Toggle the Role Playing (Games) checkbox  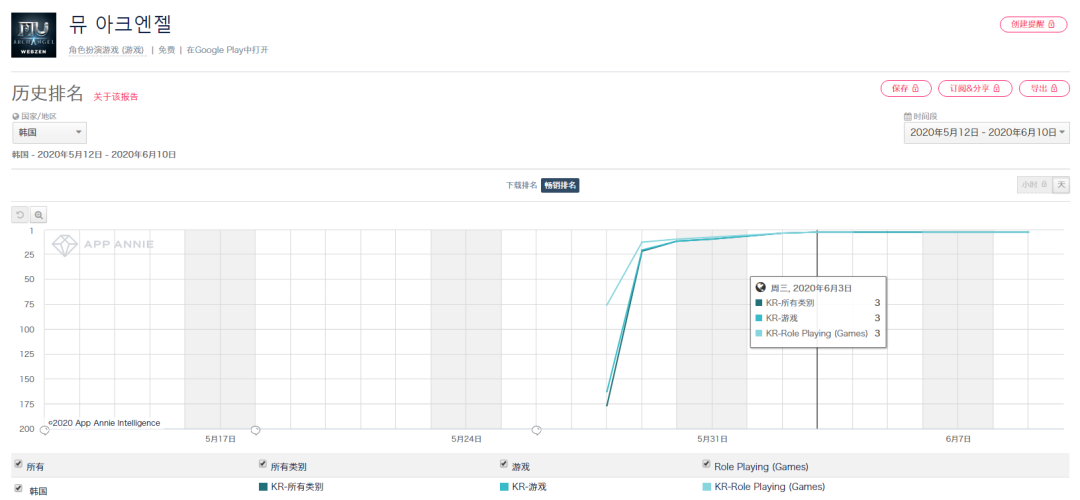click(706, 465)
